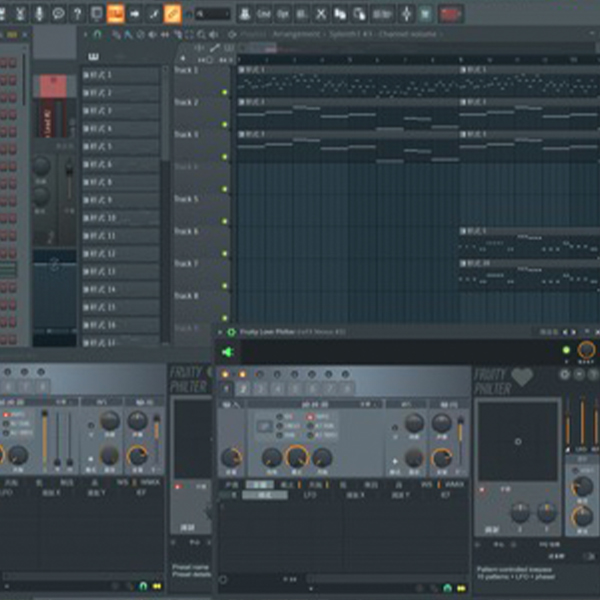600x600 pixels.
Task: Select pattern 10 in the pattern list
Action: (120, 218)
